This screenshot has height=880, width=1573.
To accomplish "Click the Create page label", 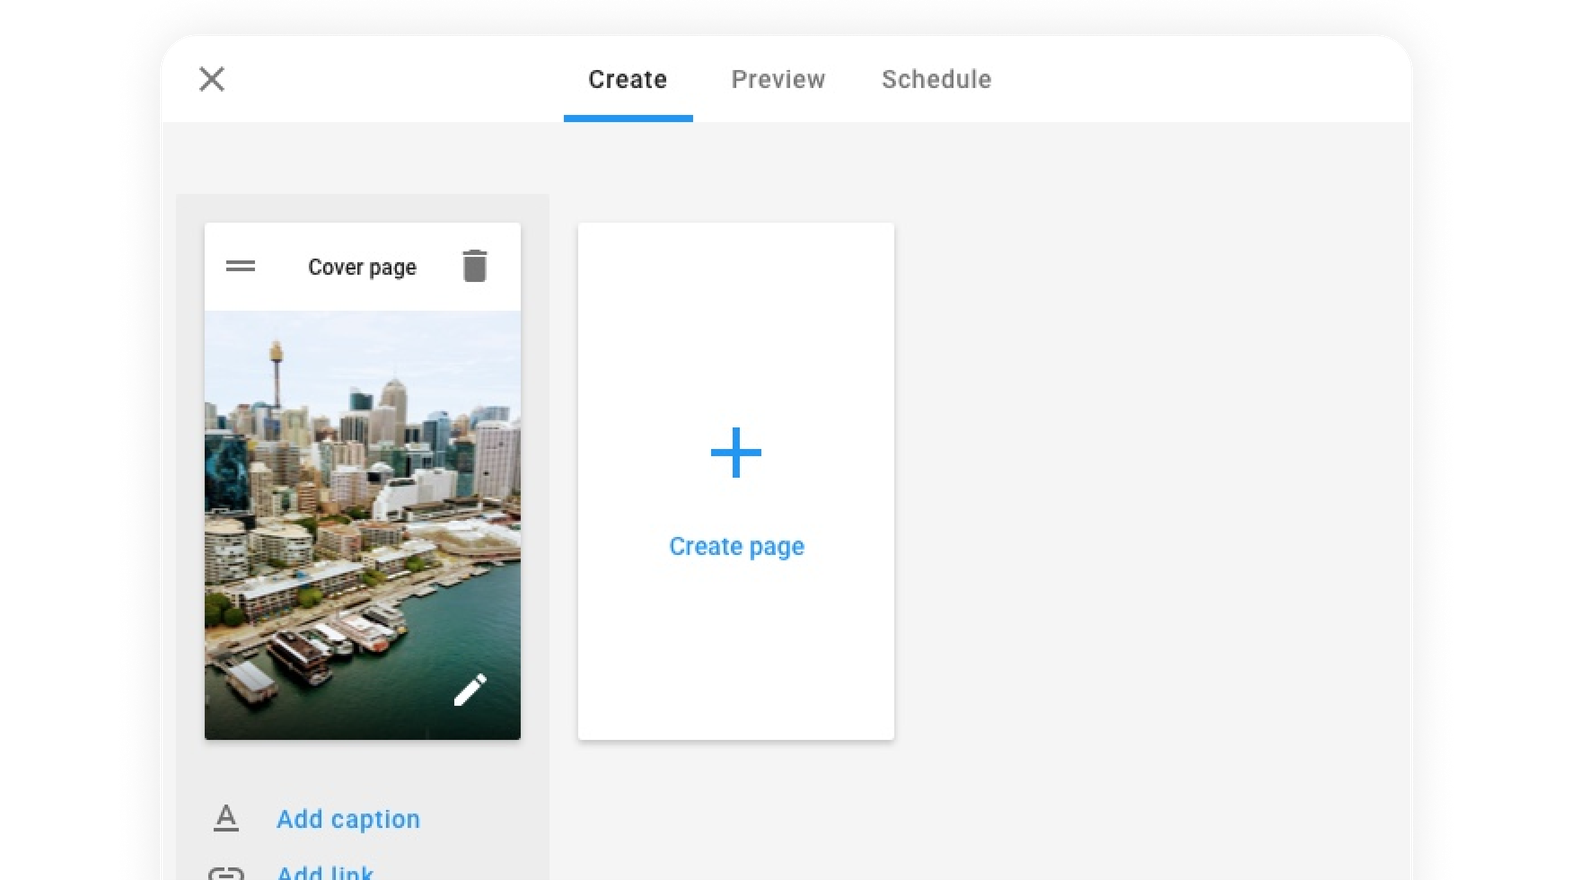I will pyautogui.click(x=737, y=547).
